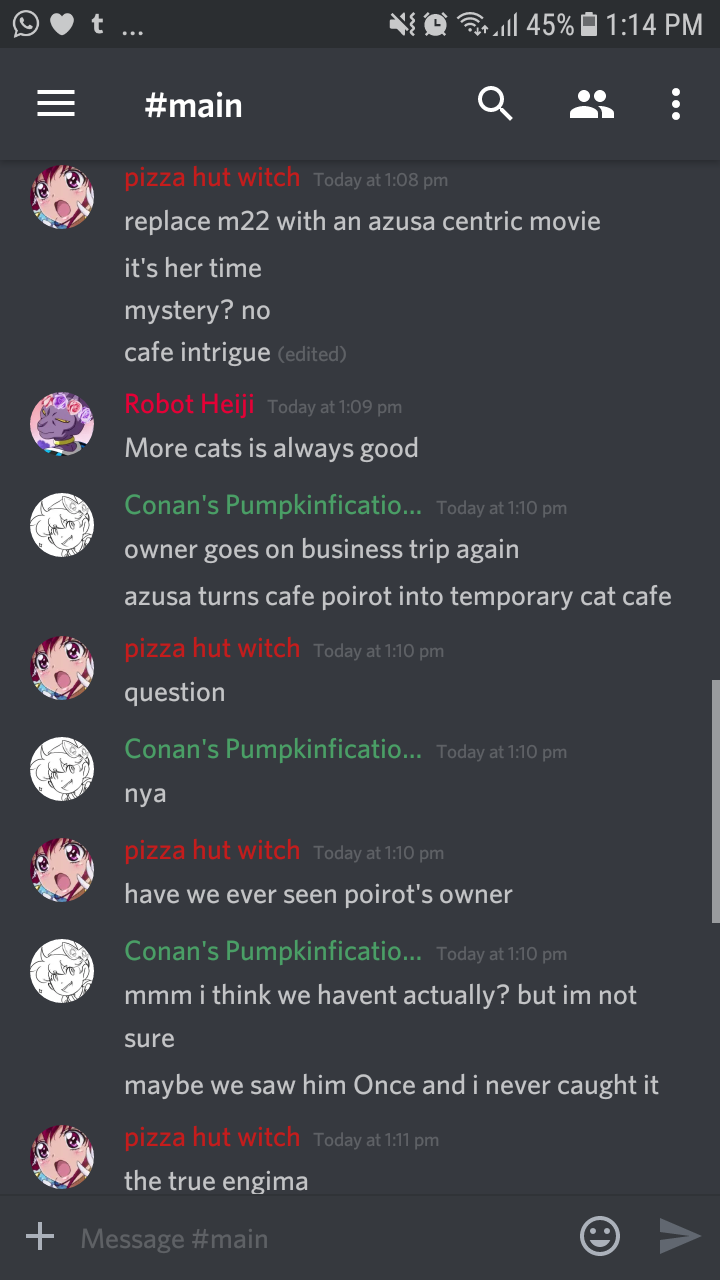Open the hamburger navigation menu
The width and height of the screenshot is (720, 1280).
tap(56, 104)
